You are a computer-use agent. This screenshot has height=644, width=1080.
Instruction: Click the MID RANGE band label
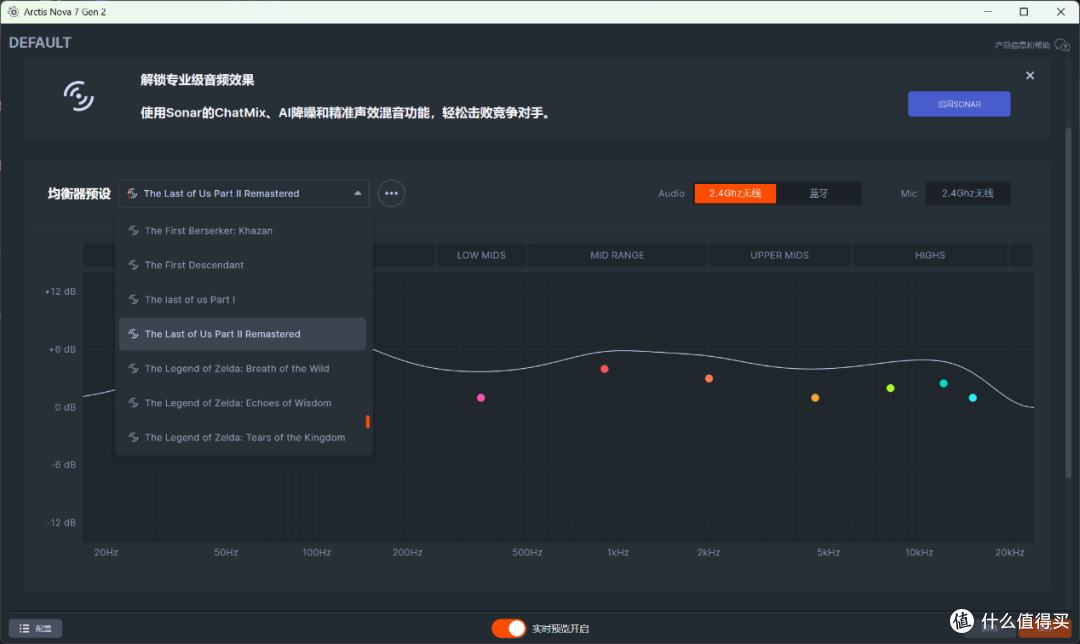coord(617,255)
